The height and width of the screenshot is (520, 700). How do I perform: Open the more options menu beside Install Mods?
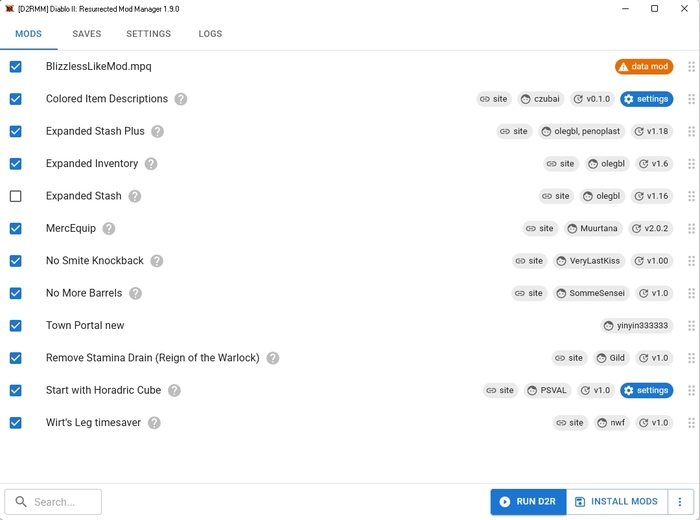680,502
